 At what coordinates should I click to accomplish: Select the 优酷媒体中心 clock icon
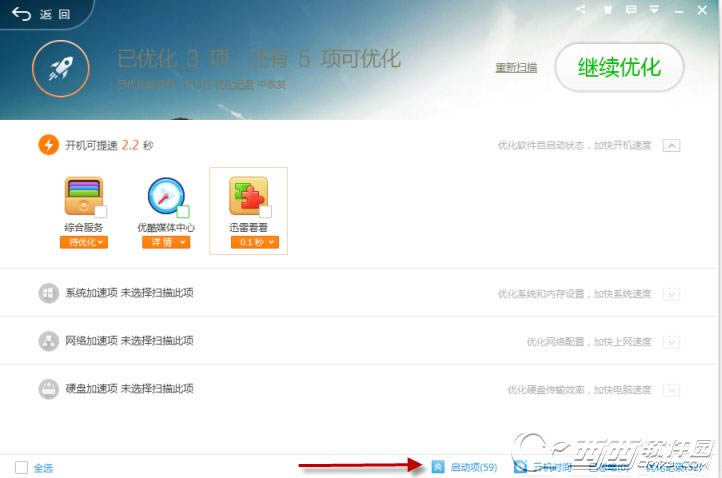pos(166,196)
